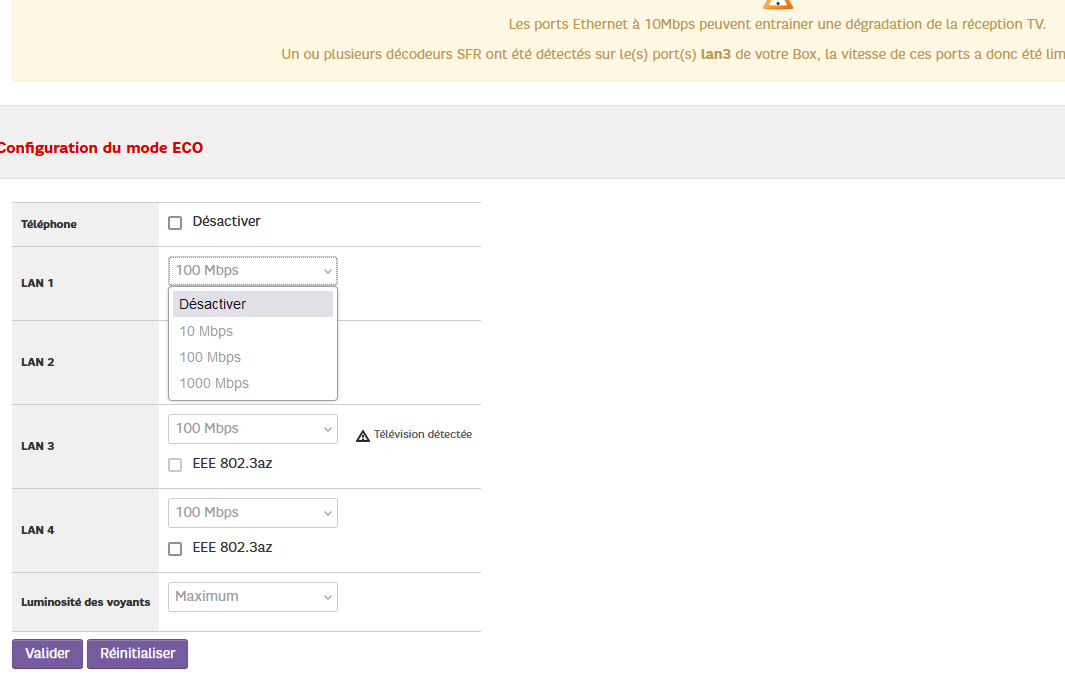This screenshot has width=1065, height=675.
Task: Click the orange warning icon in the banner
Action: pyautogui.click(x=777, y=3)
